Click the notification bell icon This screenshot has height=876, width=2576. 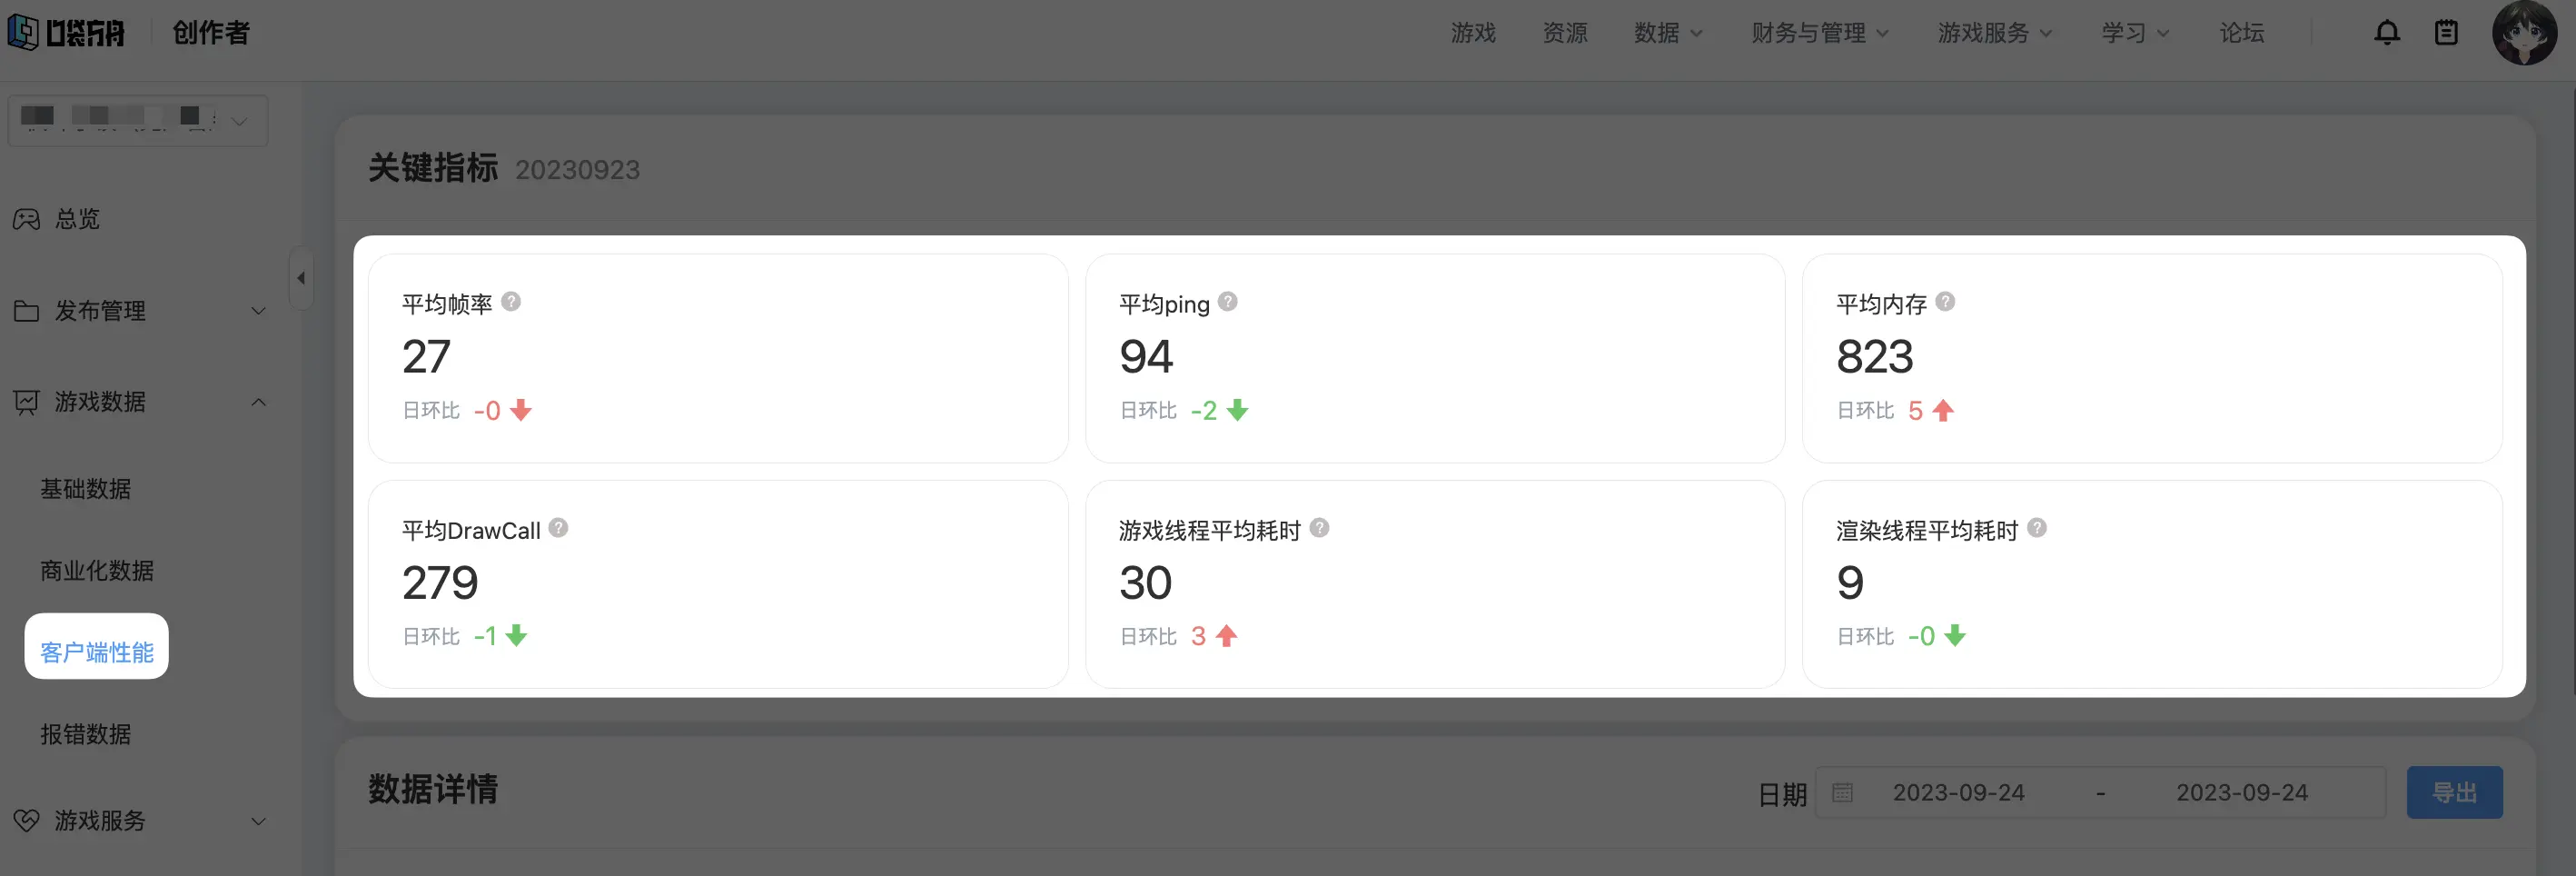pyautogui.click(x=2386, y=33)
